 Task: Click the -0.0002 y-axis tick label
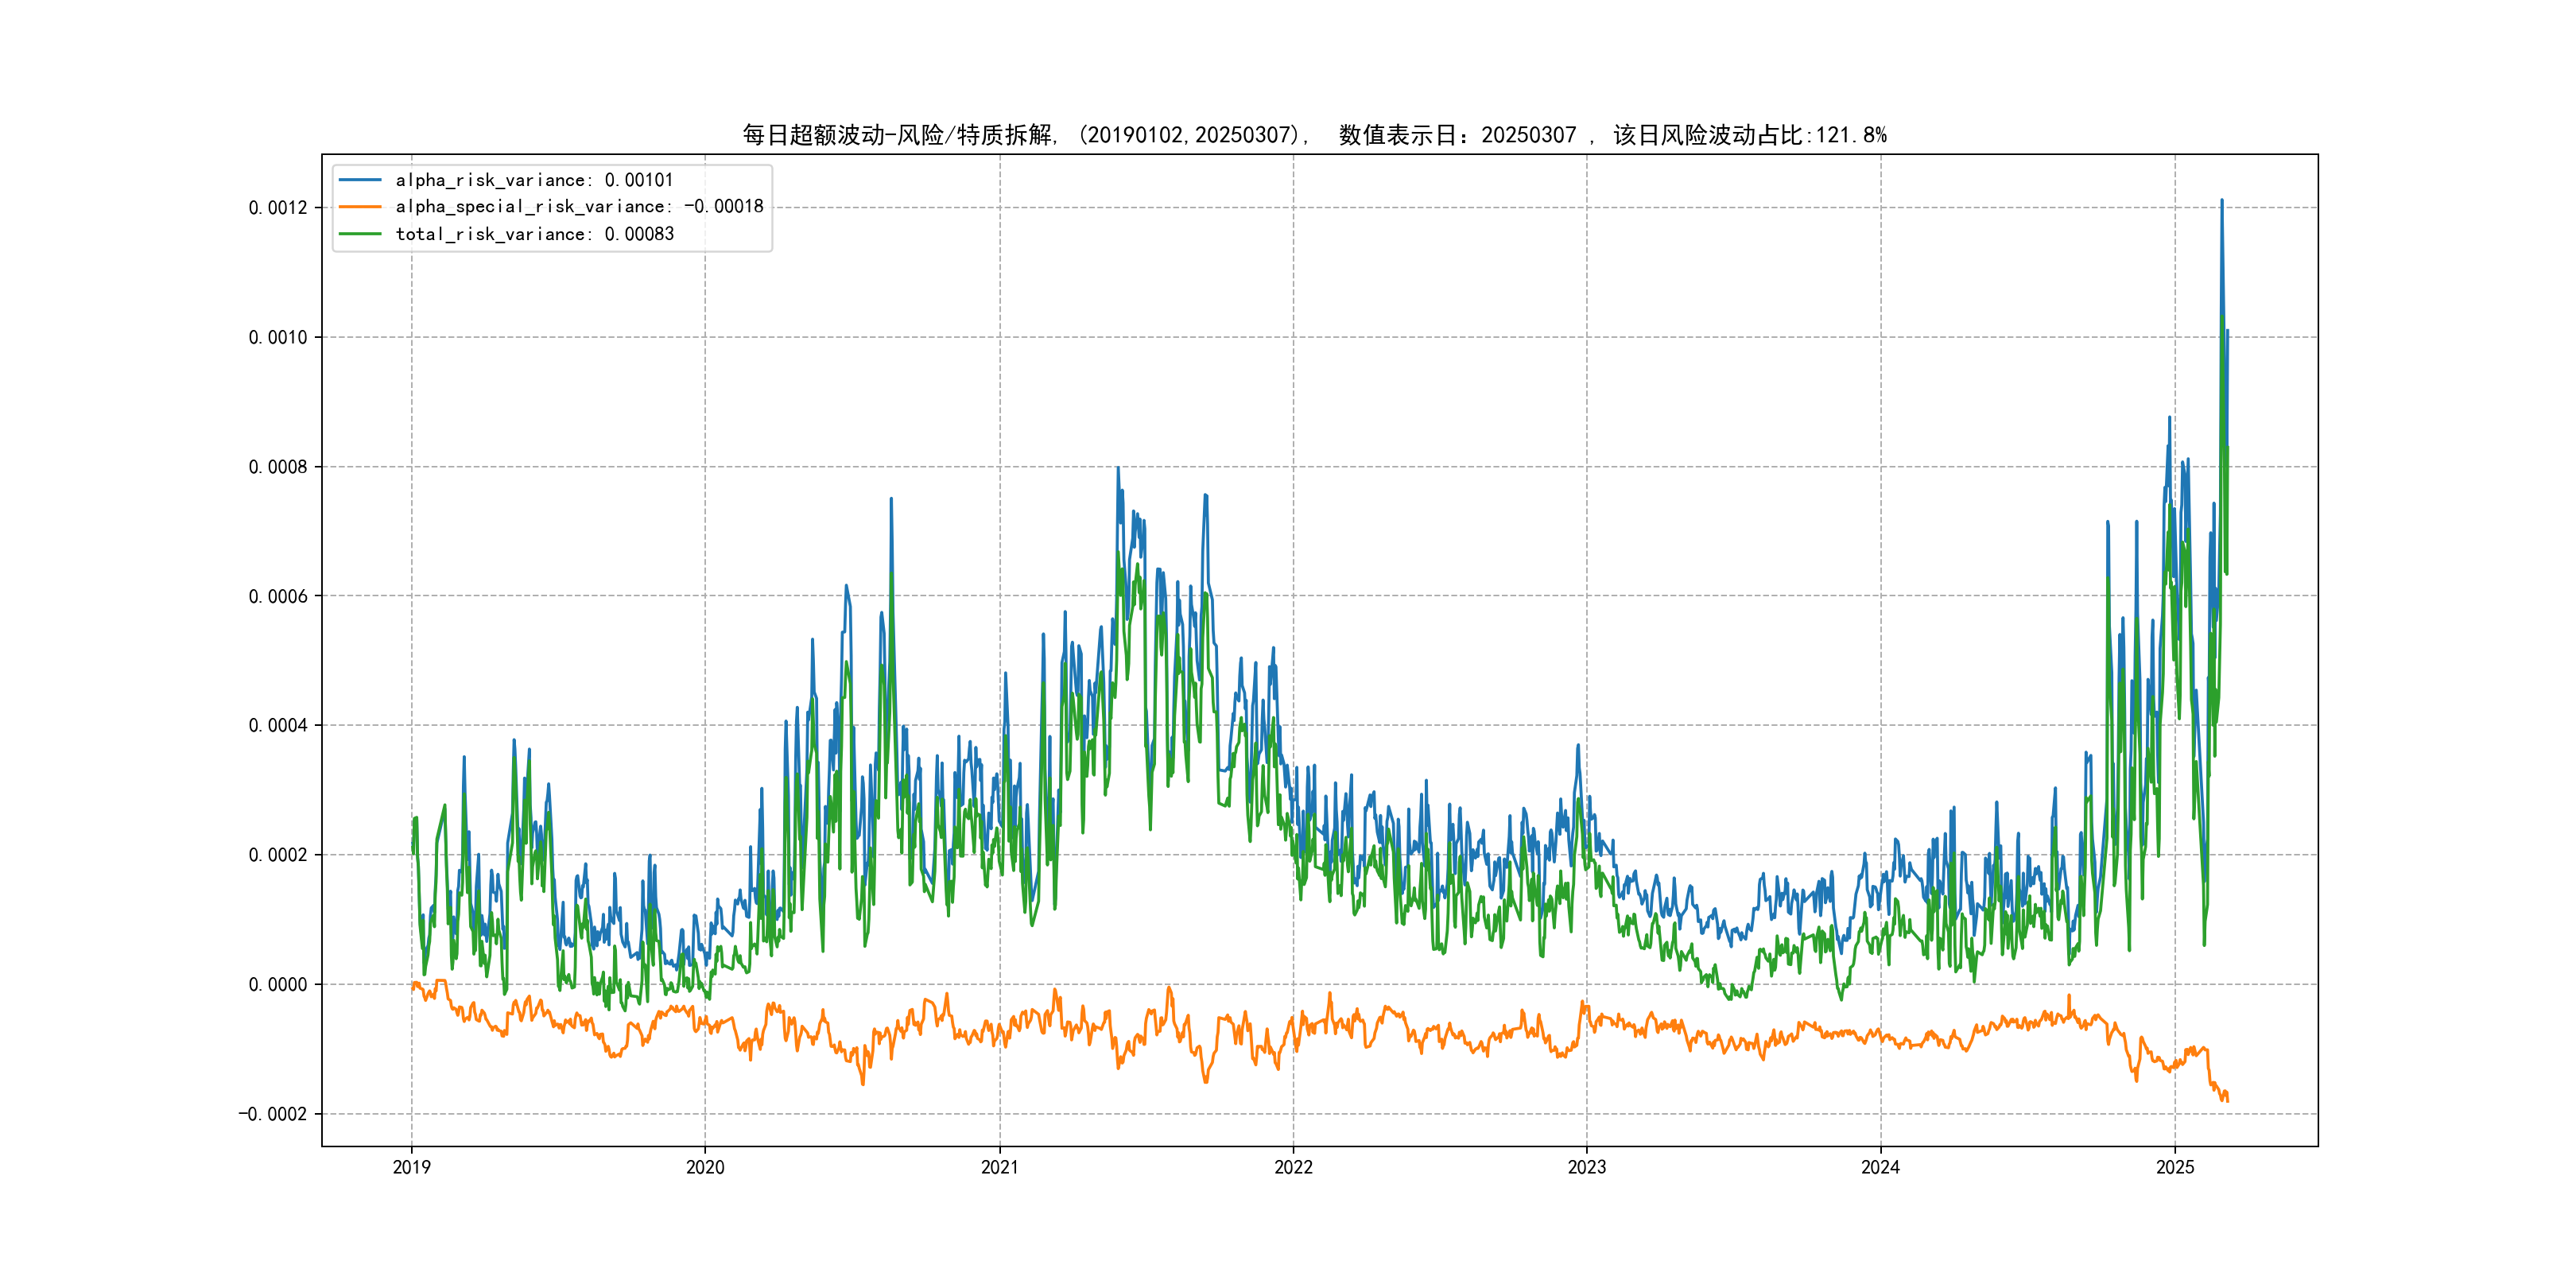click(x=273, y=1114)
